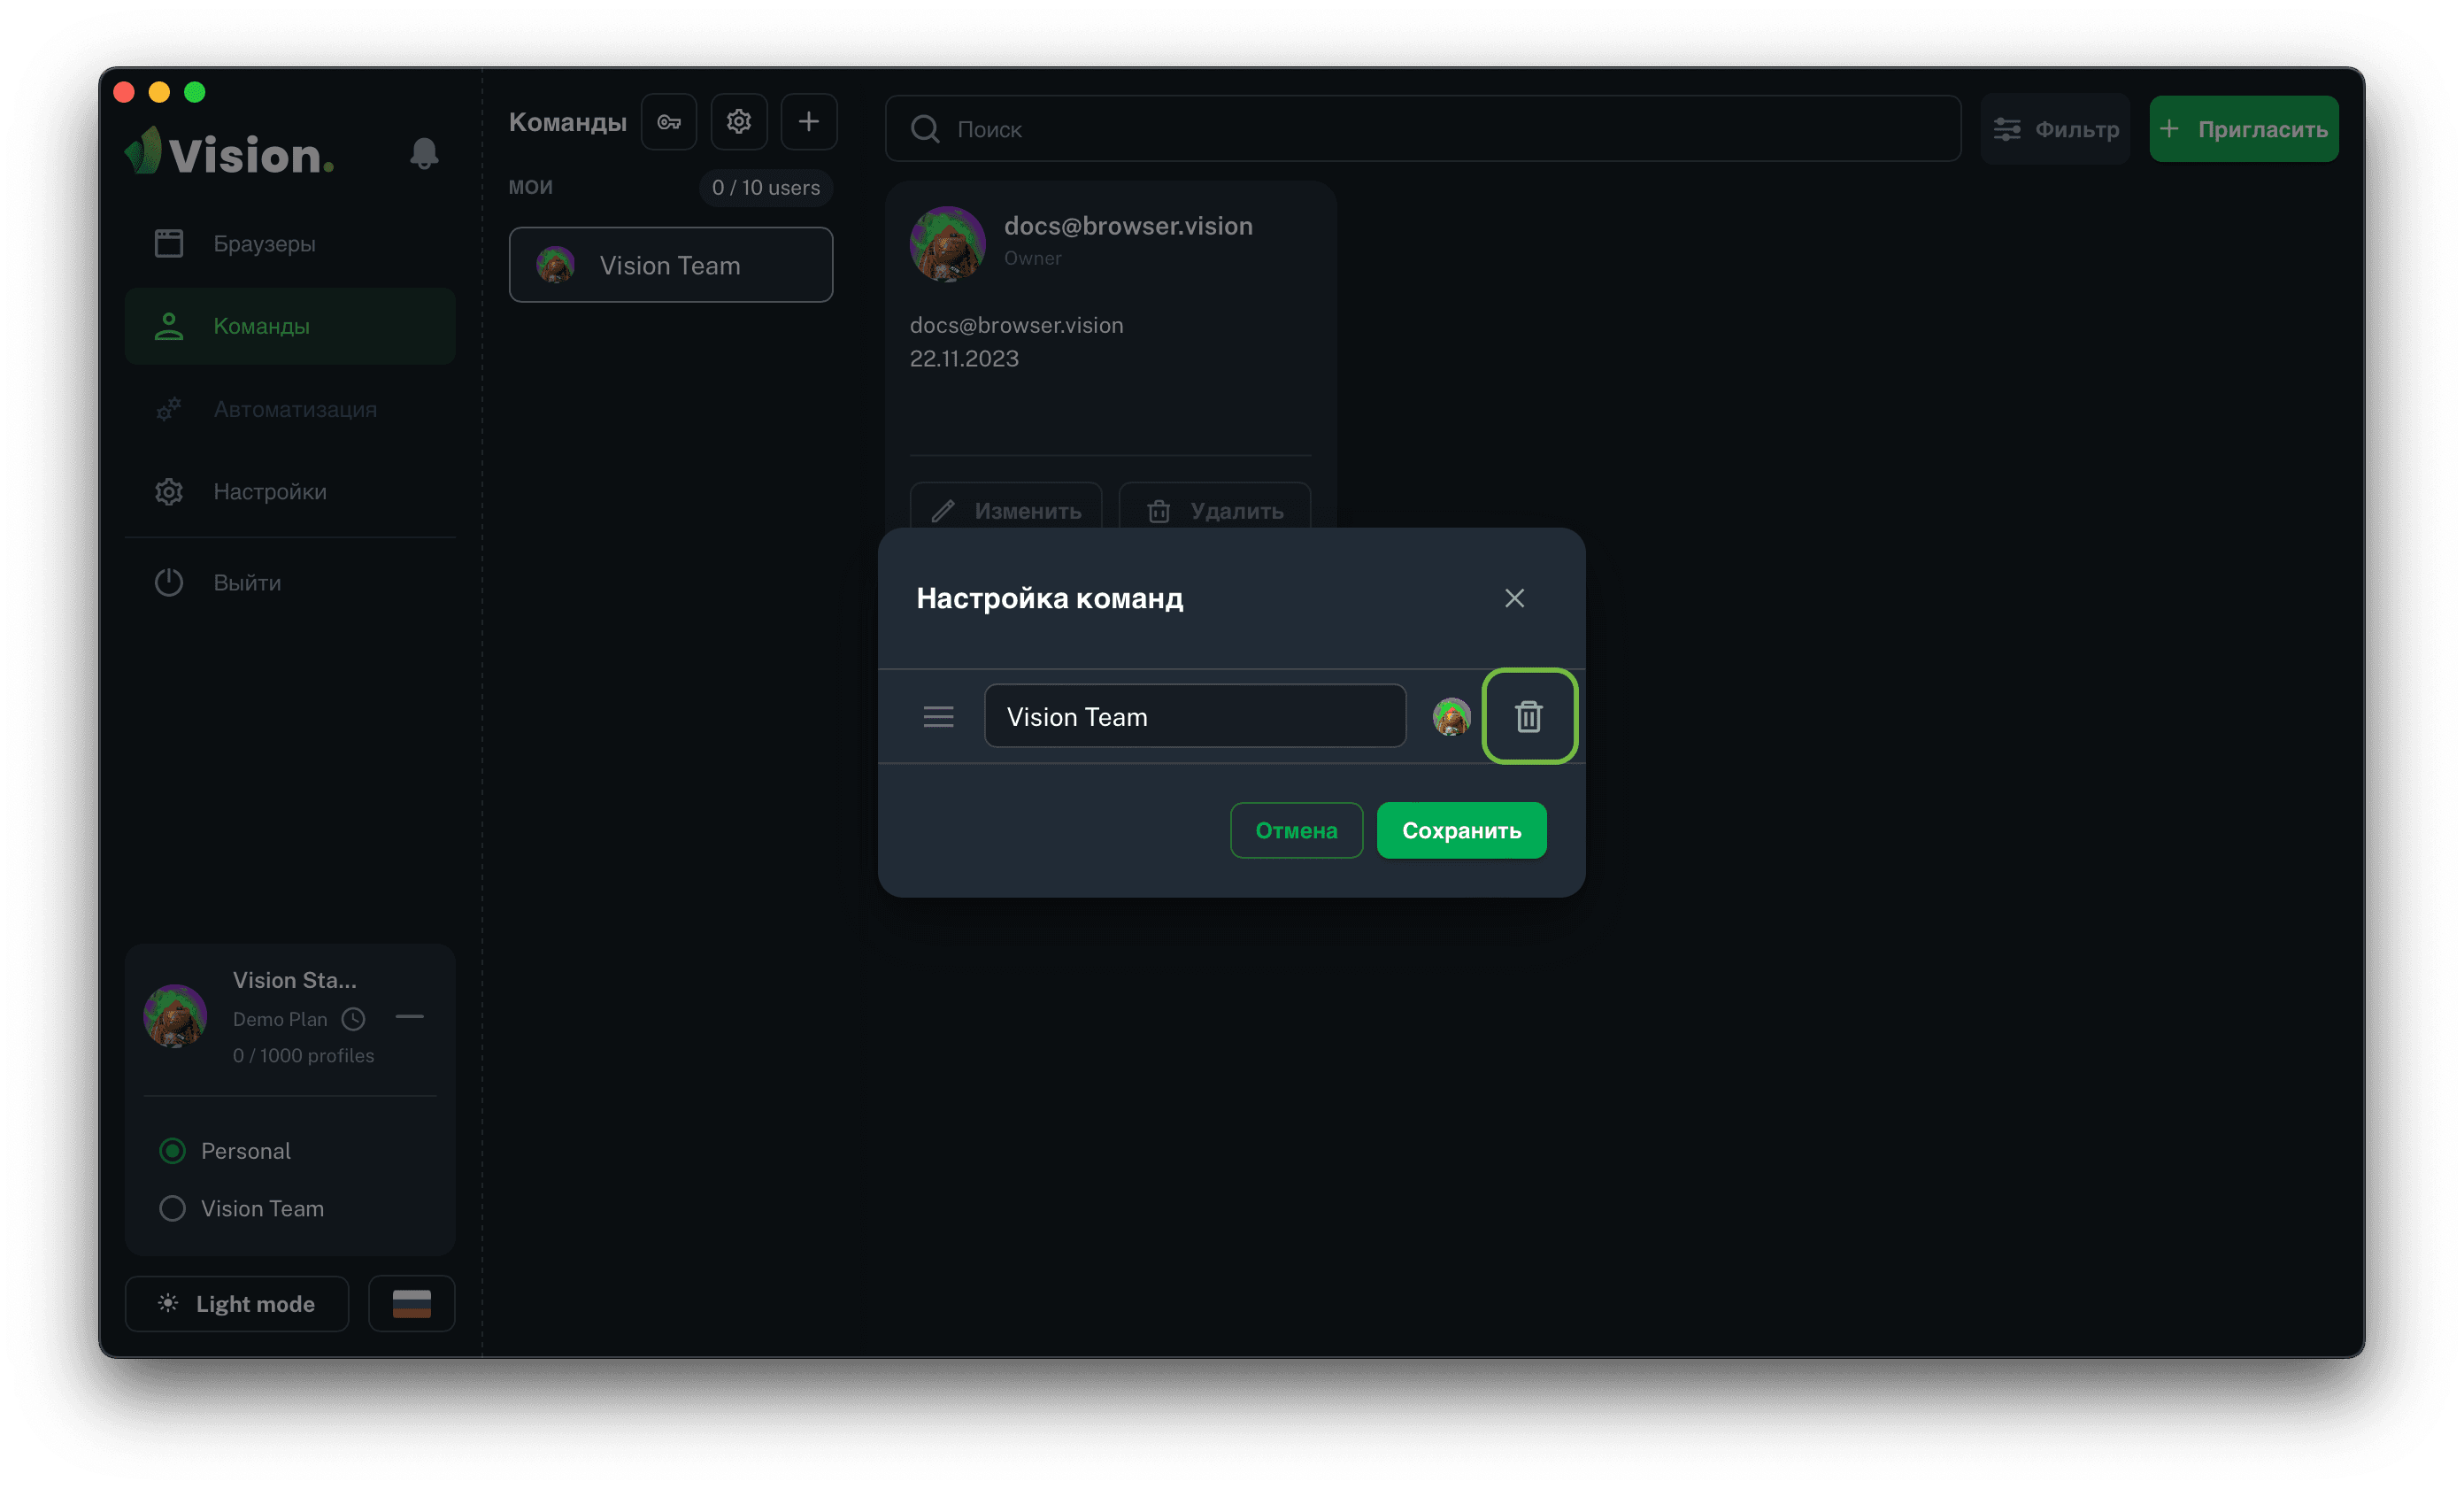The width and height of the screenshot is (2464, 1489).
Task: Click the trash icon next to Vision Team
Action: (1528, 716)
